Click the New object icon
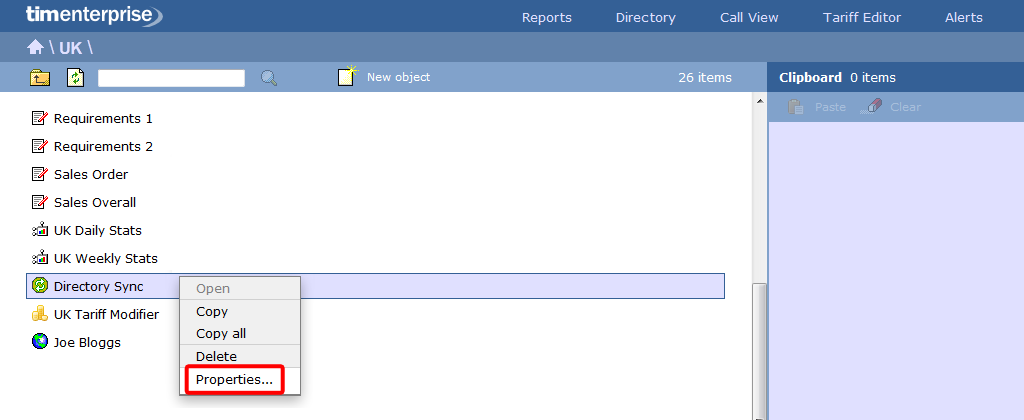This screenshot has width=1024, height=420. 347,77
